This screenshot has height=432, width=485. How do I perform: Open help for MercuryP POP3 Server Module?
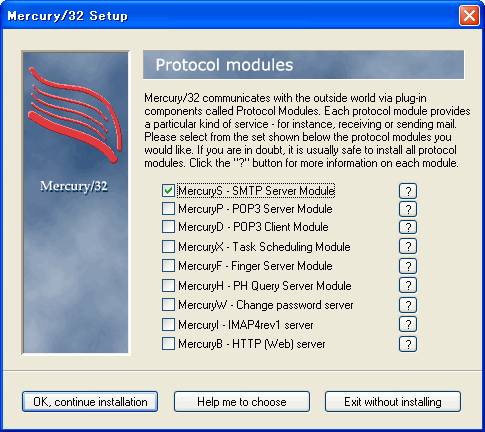[408, 209]
